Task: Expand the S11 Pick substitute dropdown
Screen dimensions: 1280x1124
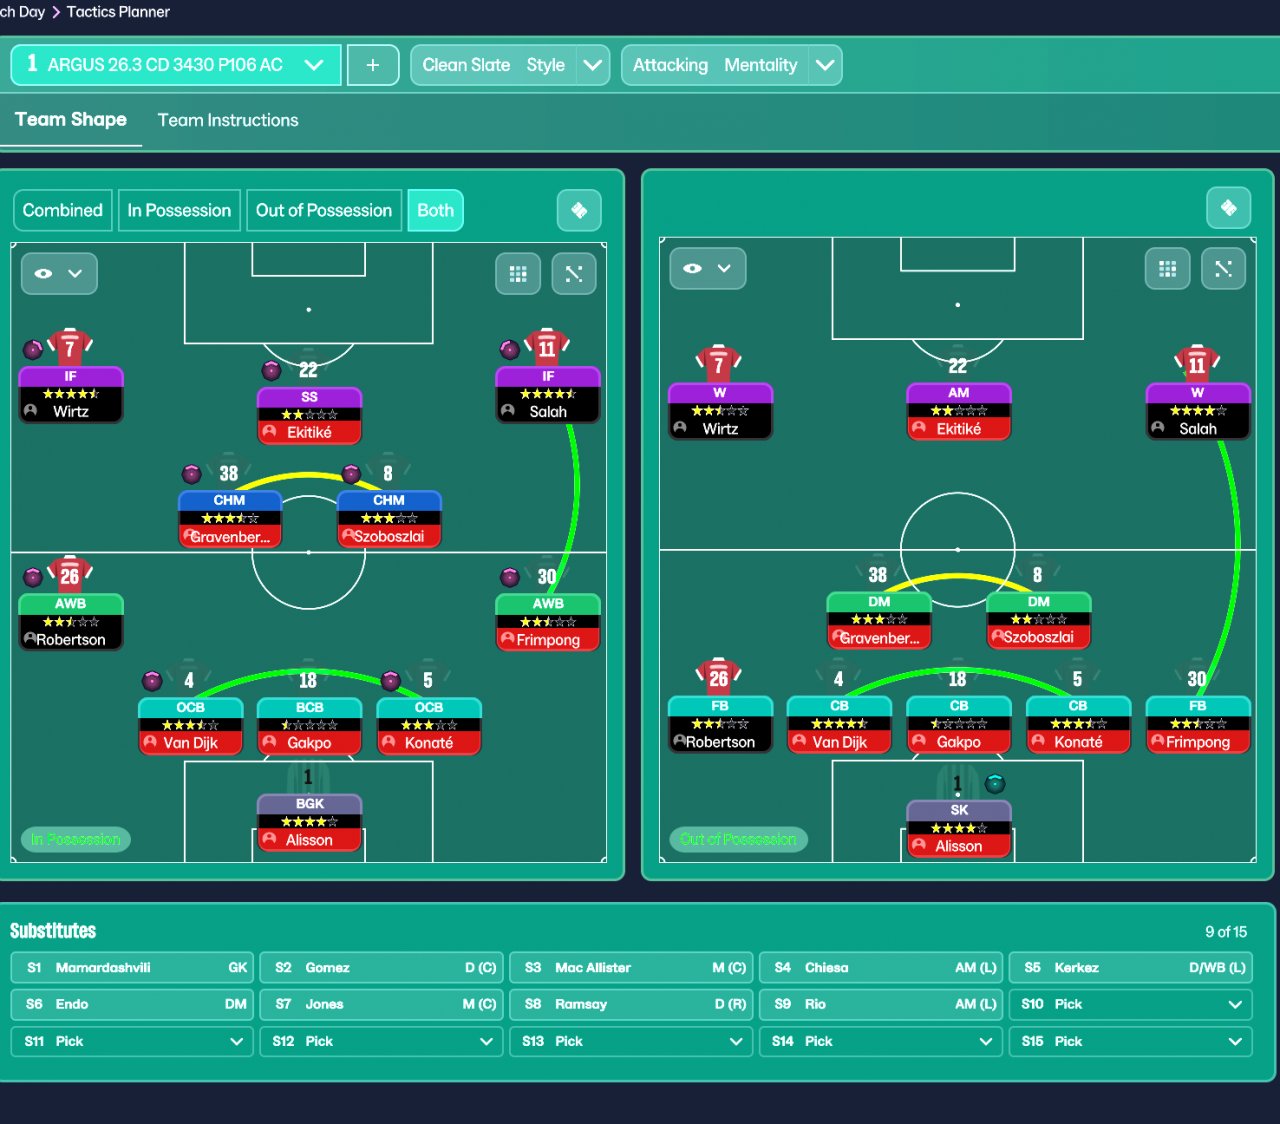Action: (x=132, y=1041)
